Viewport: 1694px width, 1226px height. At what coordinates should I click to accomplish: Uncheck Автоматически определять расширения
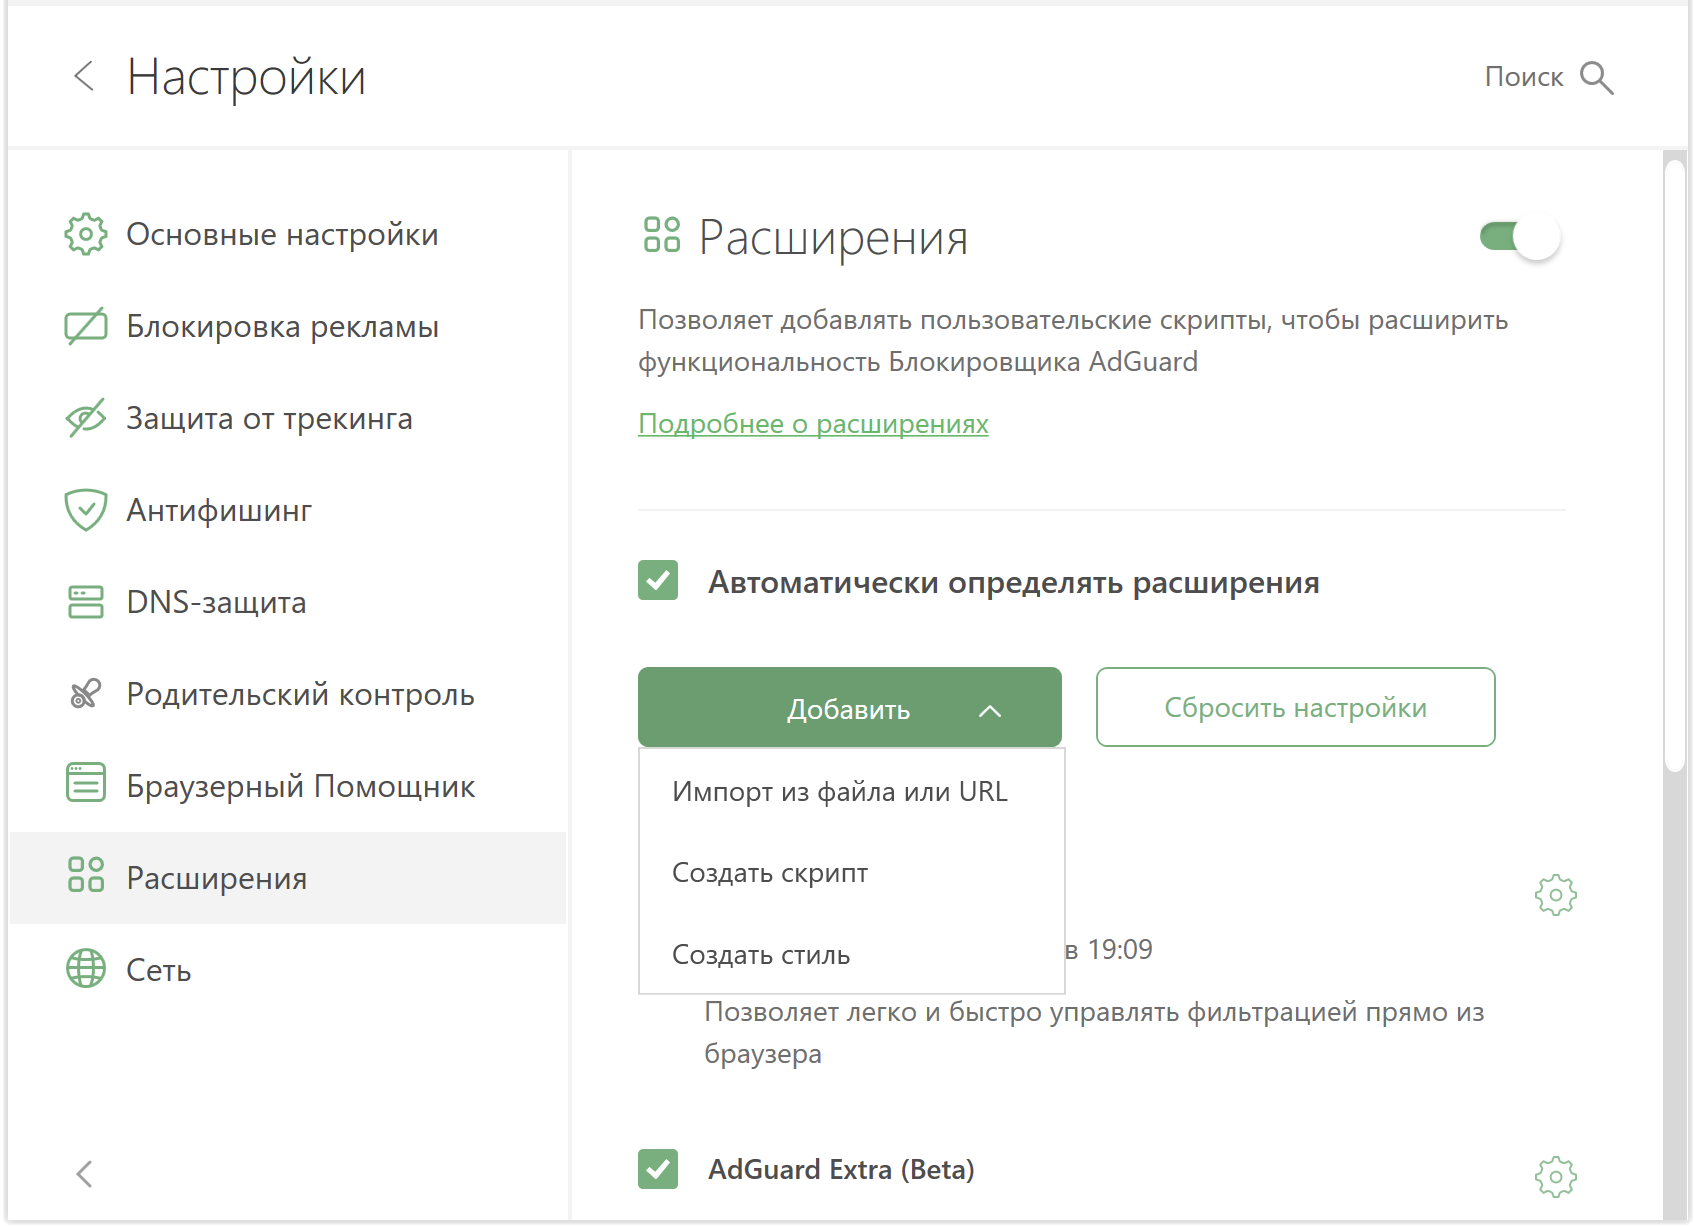click(x=658, y=580)
